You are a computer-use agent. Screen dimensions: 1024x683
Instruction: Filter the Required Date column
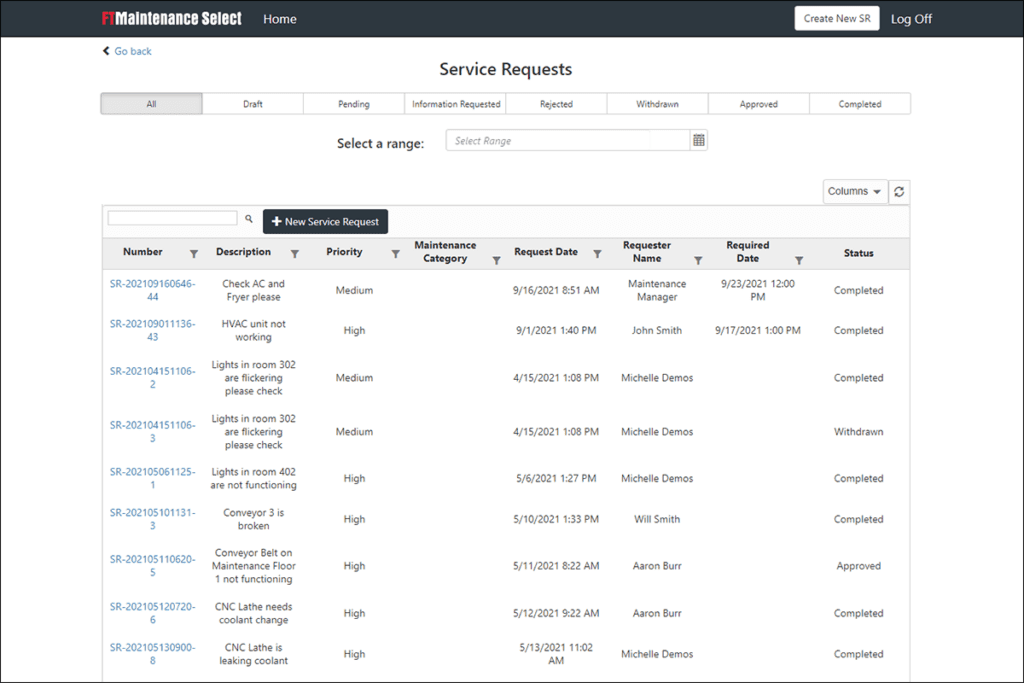click(799, 261)
